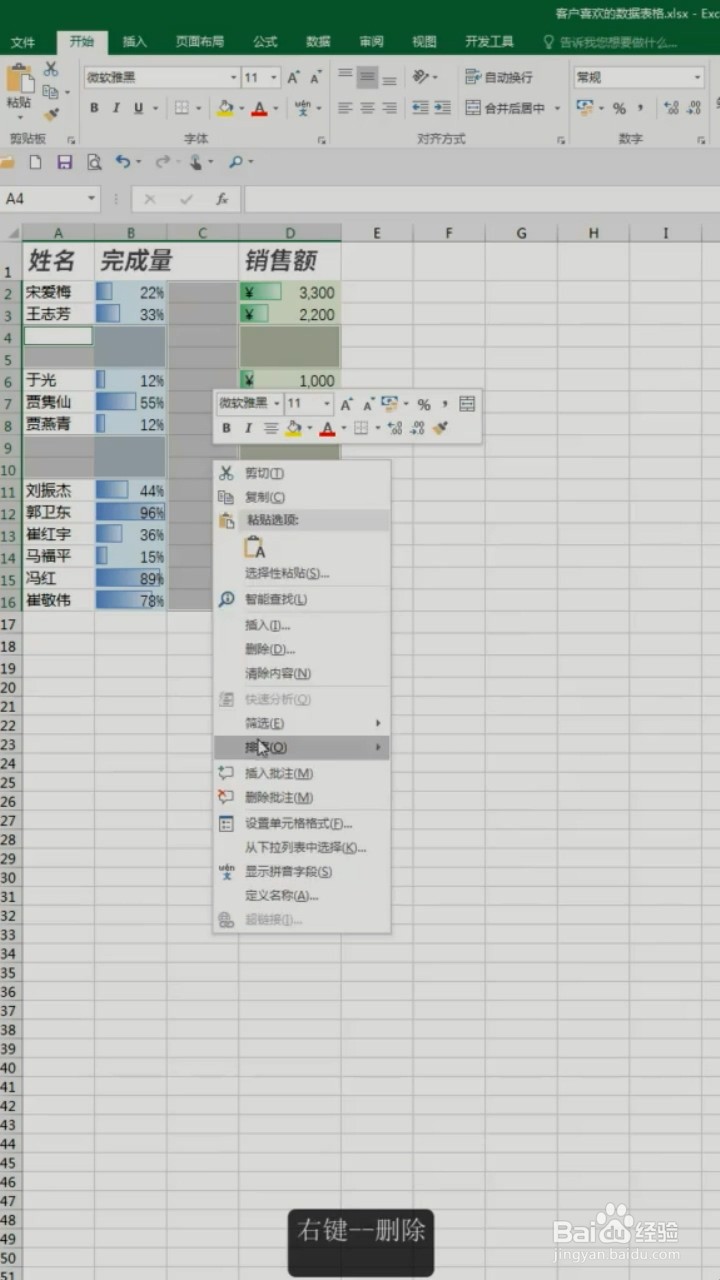Open the 文件 file tab
The height and width of the screenshot is (1280, 720).
[23, 42]
